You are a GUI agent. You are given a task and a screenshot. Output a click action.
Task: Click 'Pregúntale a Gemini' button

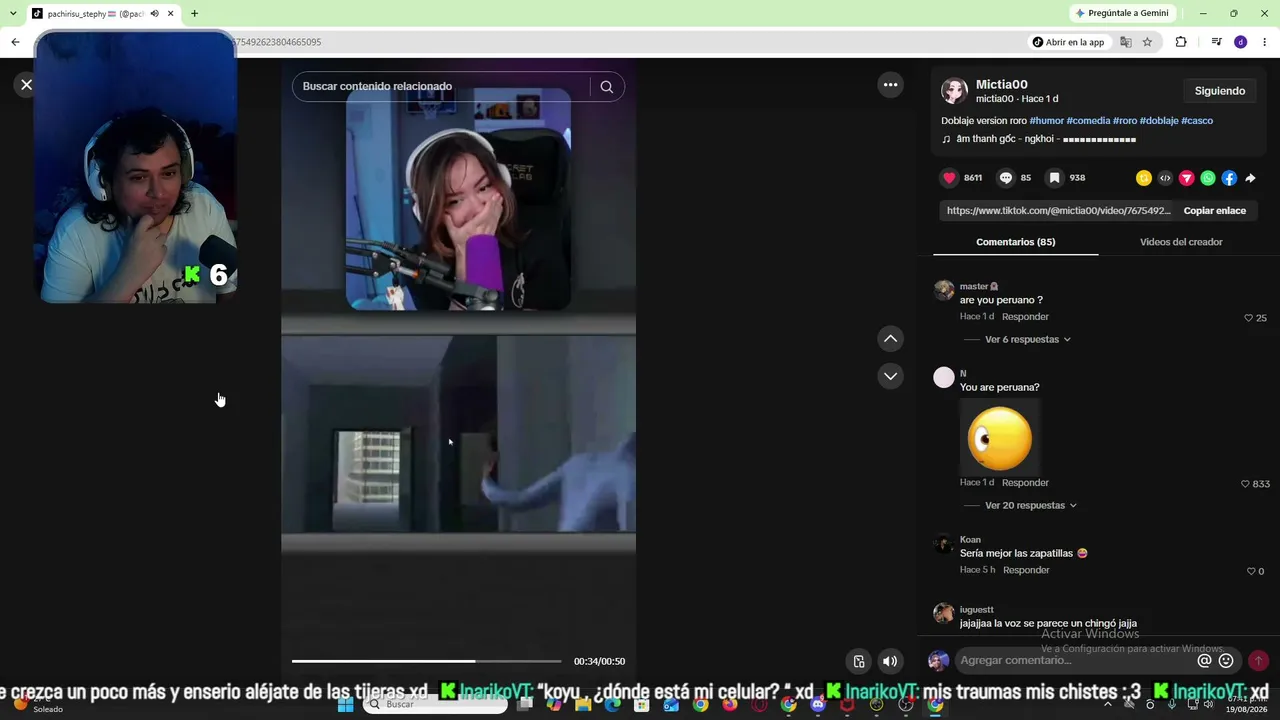coord(1121,13)
